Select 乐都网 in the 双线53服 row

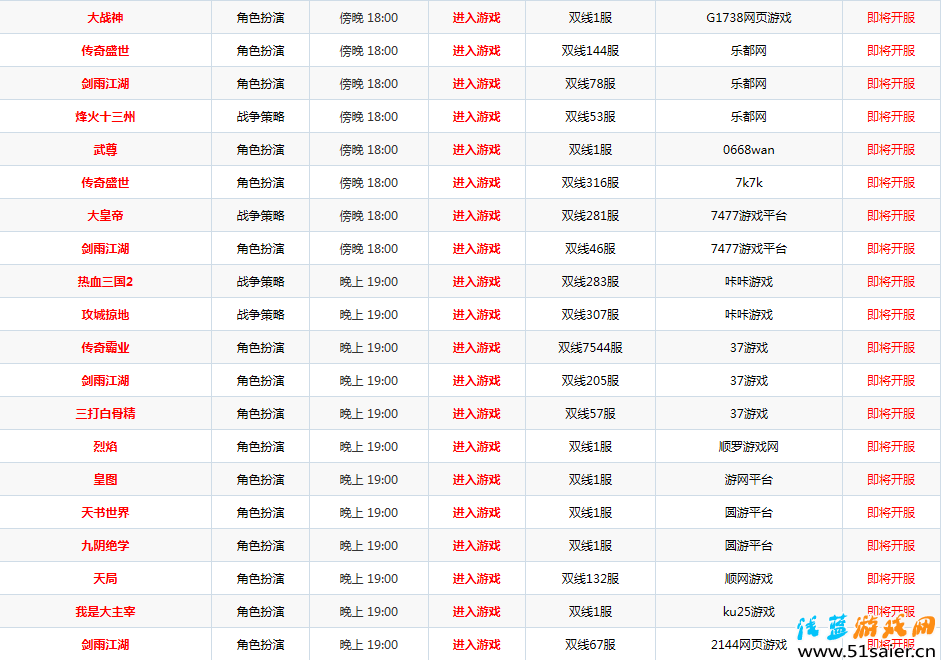749,117
